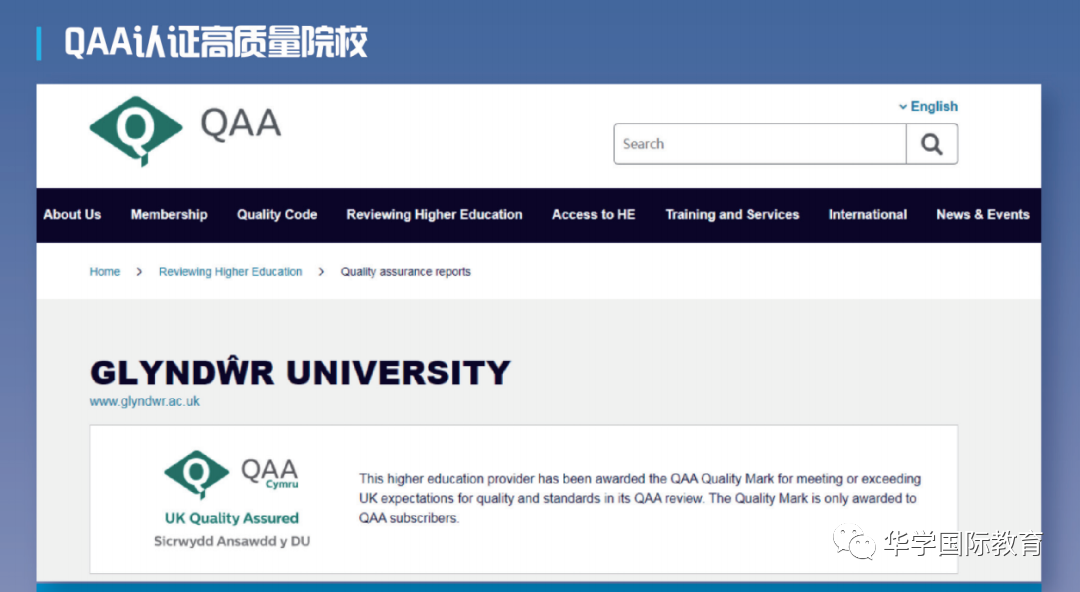The image size is (1080, 592).
Task: Click the magnifier search button
Action: click(931, 144)
